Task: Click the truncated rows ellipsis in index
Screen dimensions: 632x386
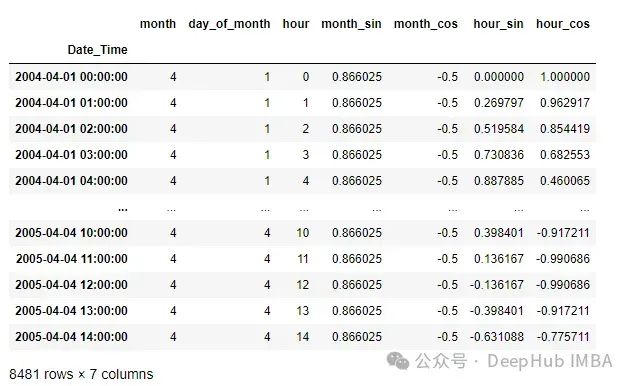Action: [x=123, y=210]
